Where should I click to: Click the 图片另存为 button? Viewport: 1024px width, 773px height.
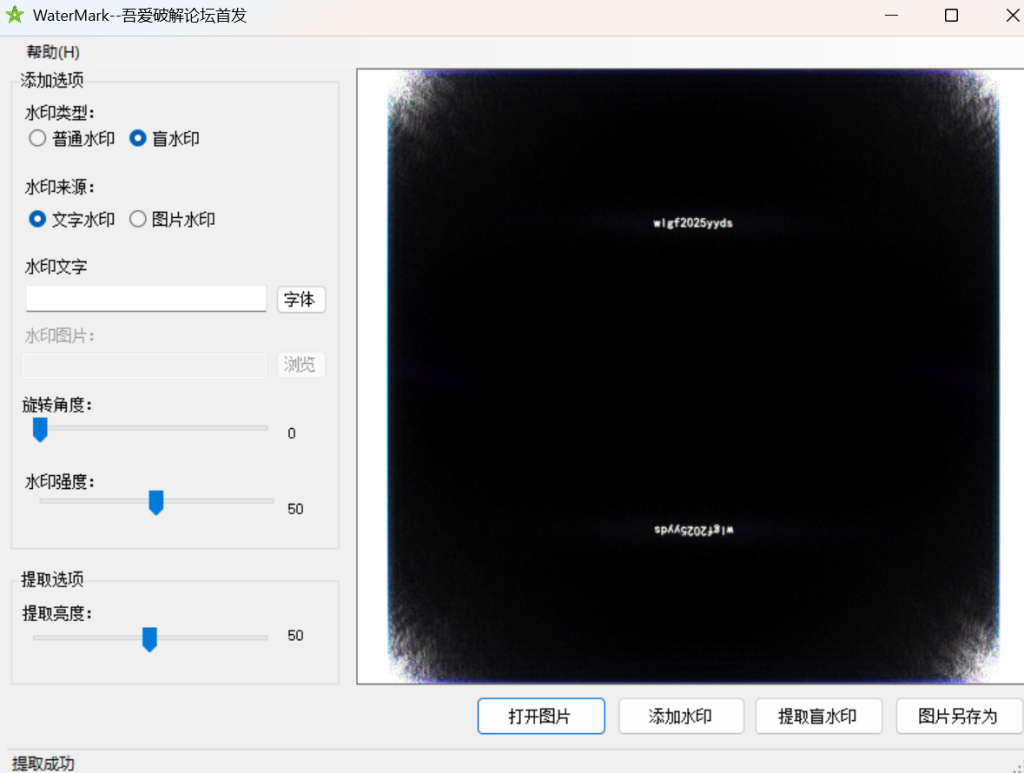pos(958,716)
